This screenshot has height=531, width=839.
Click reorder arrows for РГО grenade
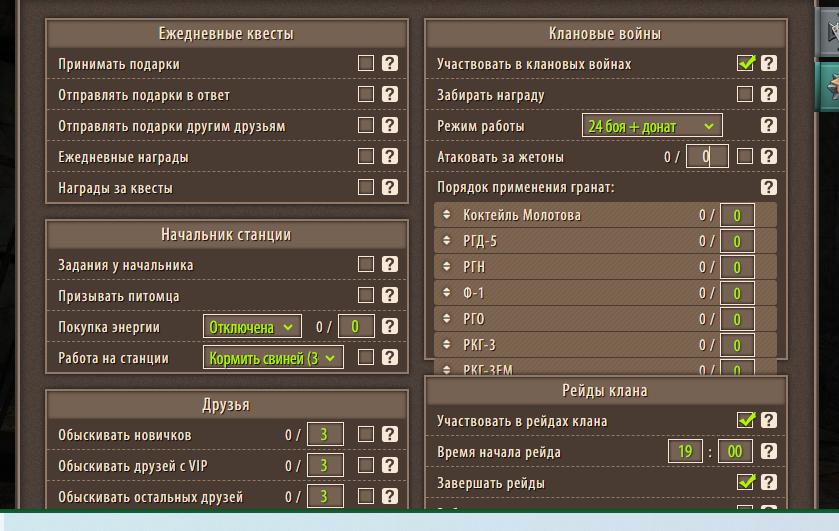click(447, 318)
